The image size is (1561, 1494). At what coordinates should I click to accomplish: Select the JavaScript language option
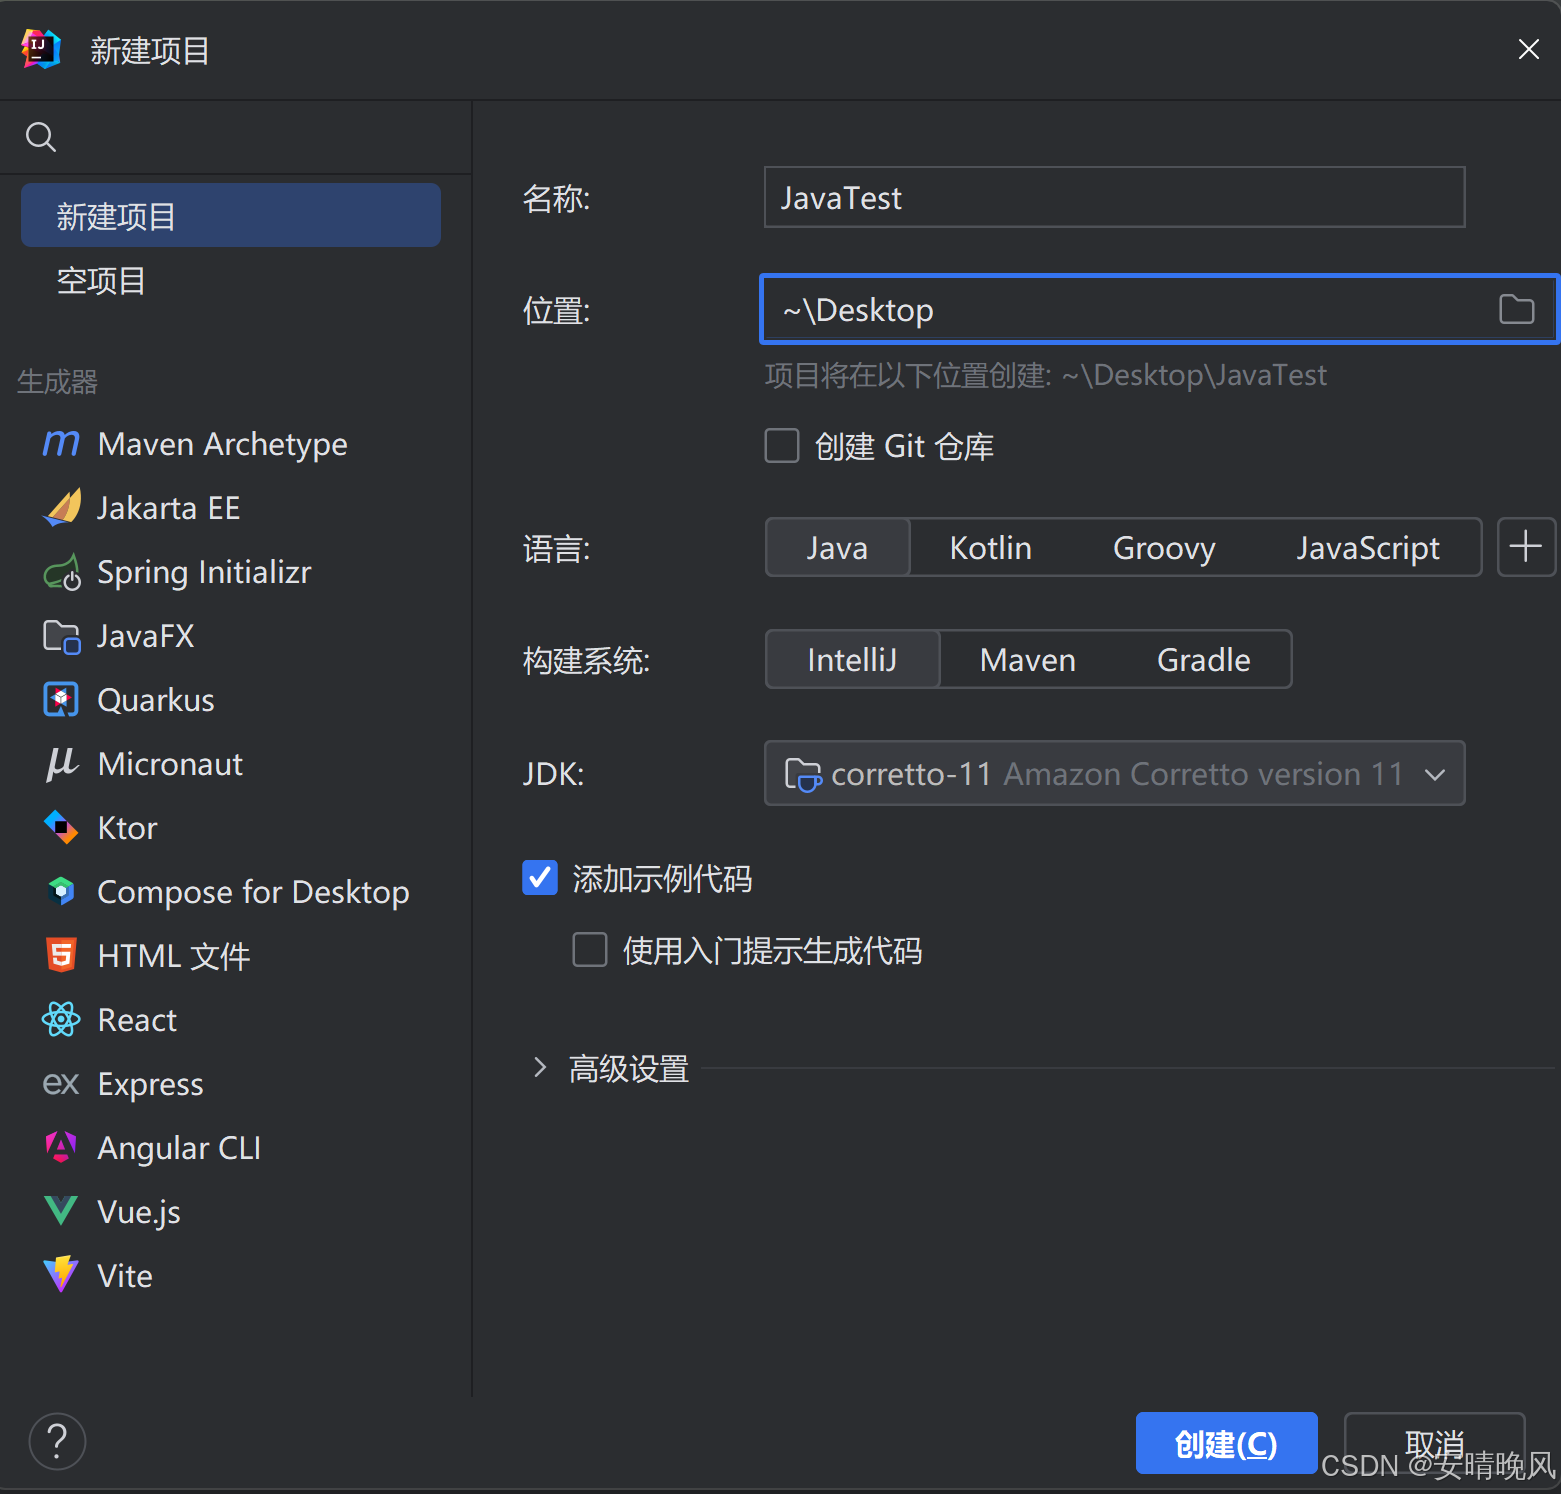pyautogui.click(x=1368, y=547)
